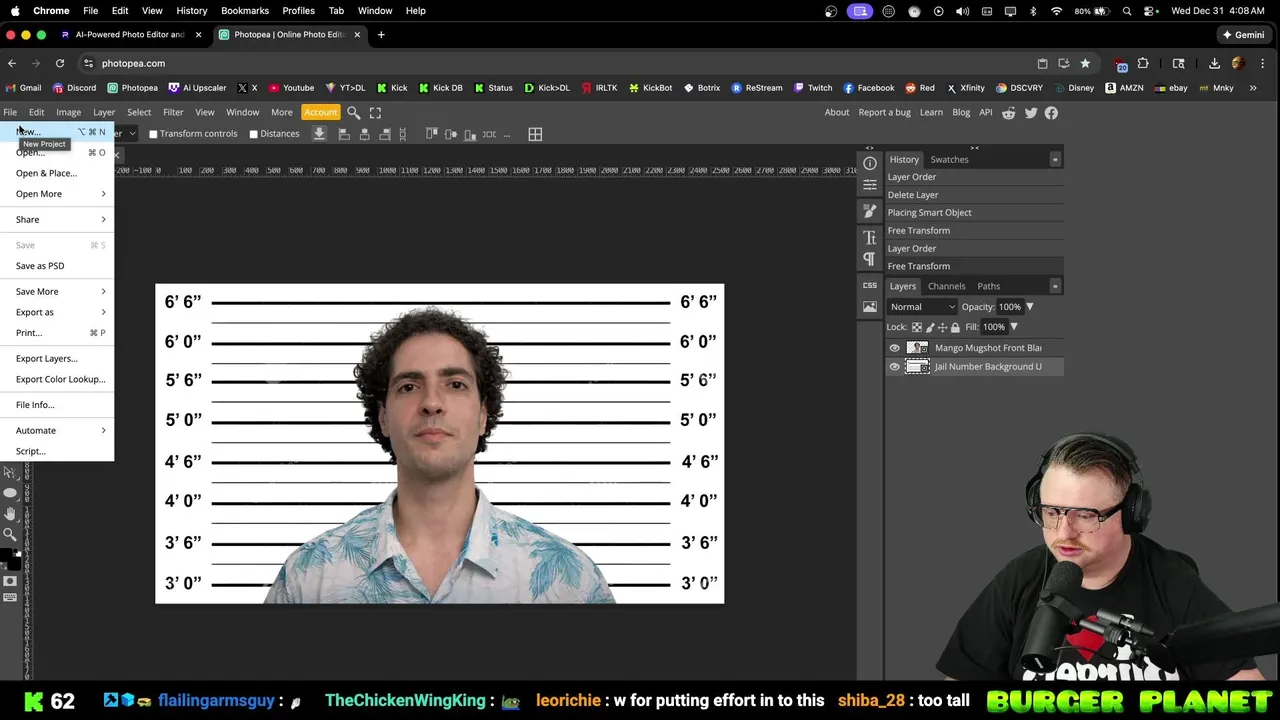This screenshot has height=720, width=1280.
Task: Click the grid layout icon in options bar
Action: point(535,134)
